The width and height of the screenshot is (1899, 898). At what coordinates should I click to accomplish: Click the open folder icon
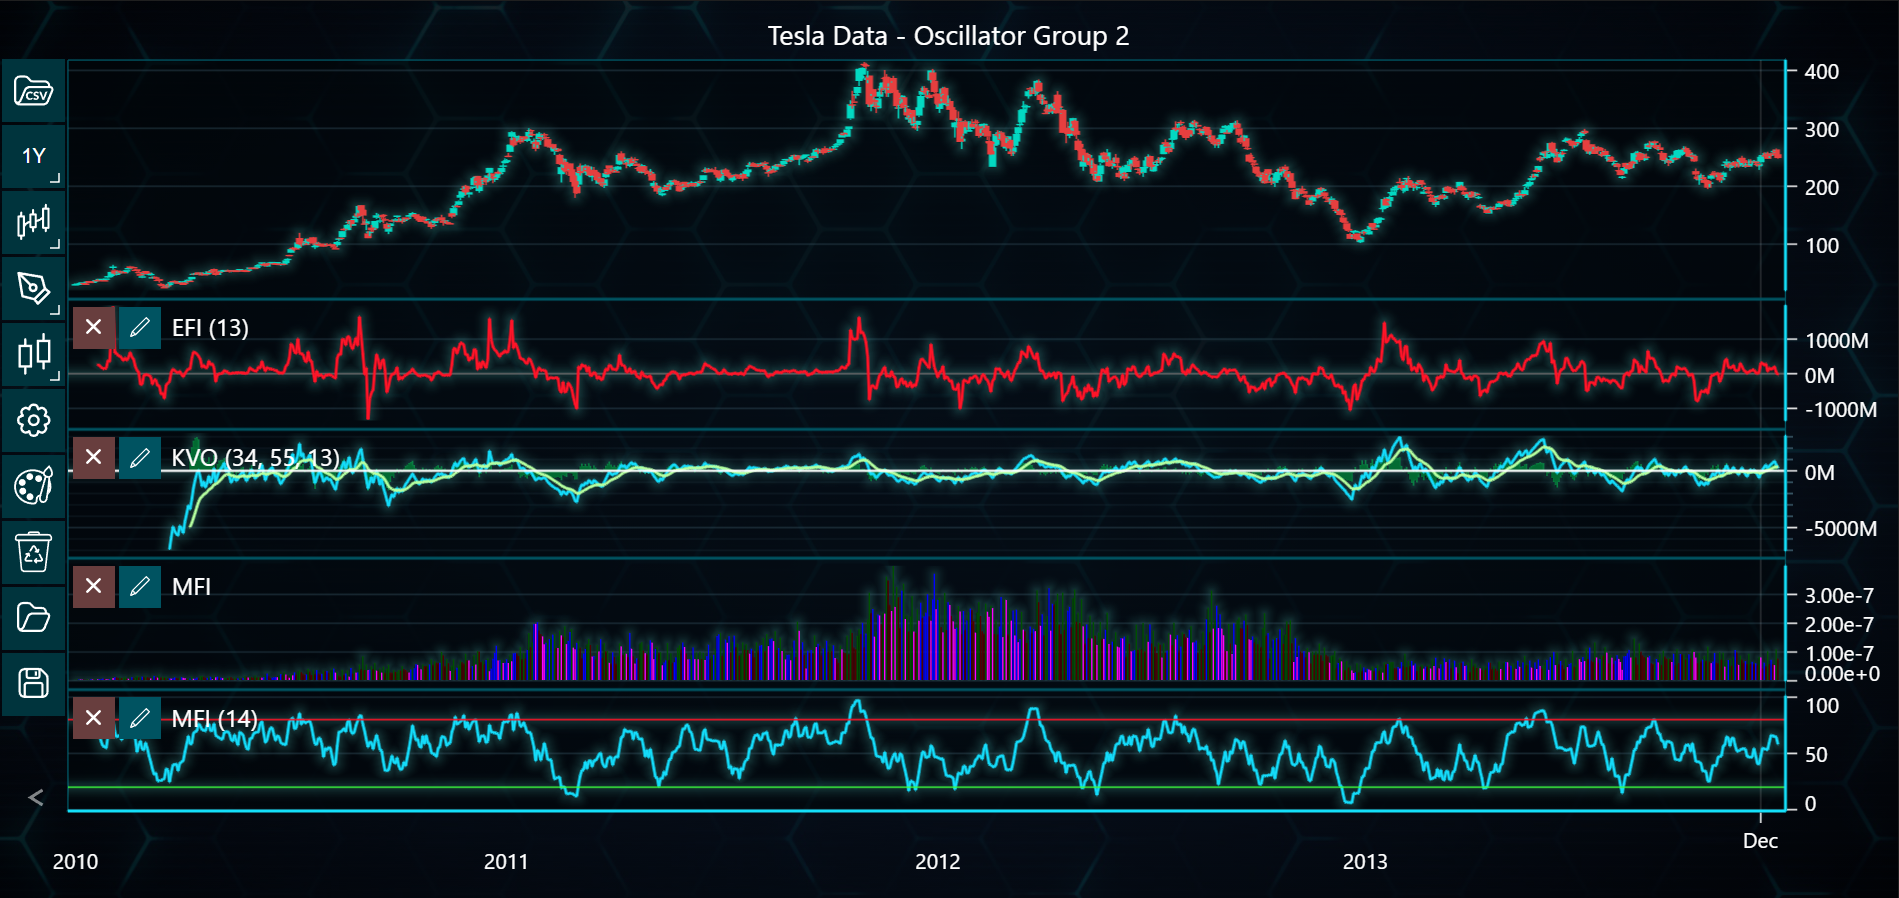33,617
